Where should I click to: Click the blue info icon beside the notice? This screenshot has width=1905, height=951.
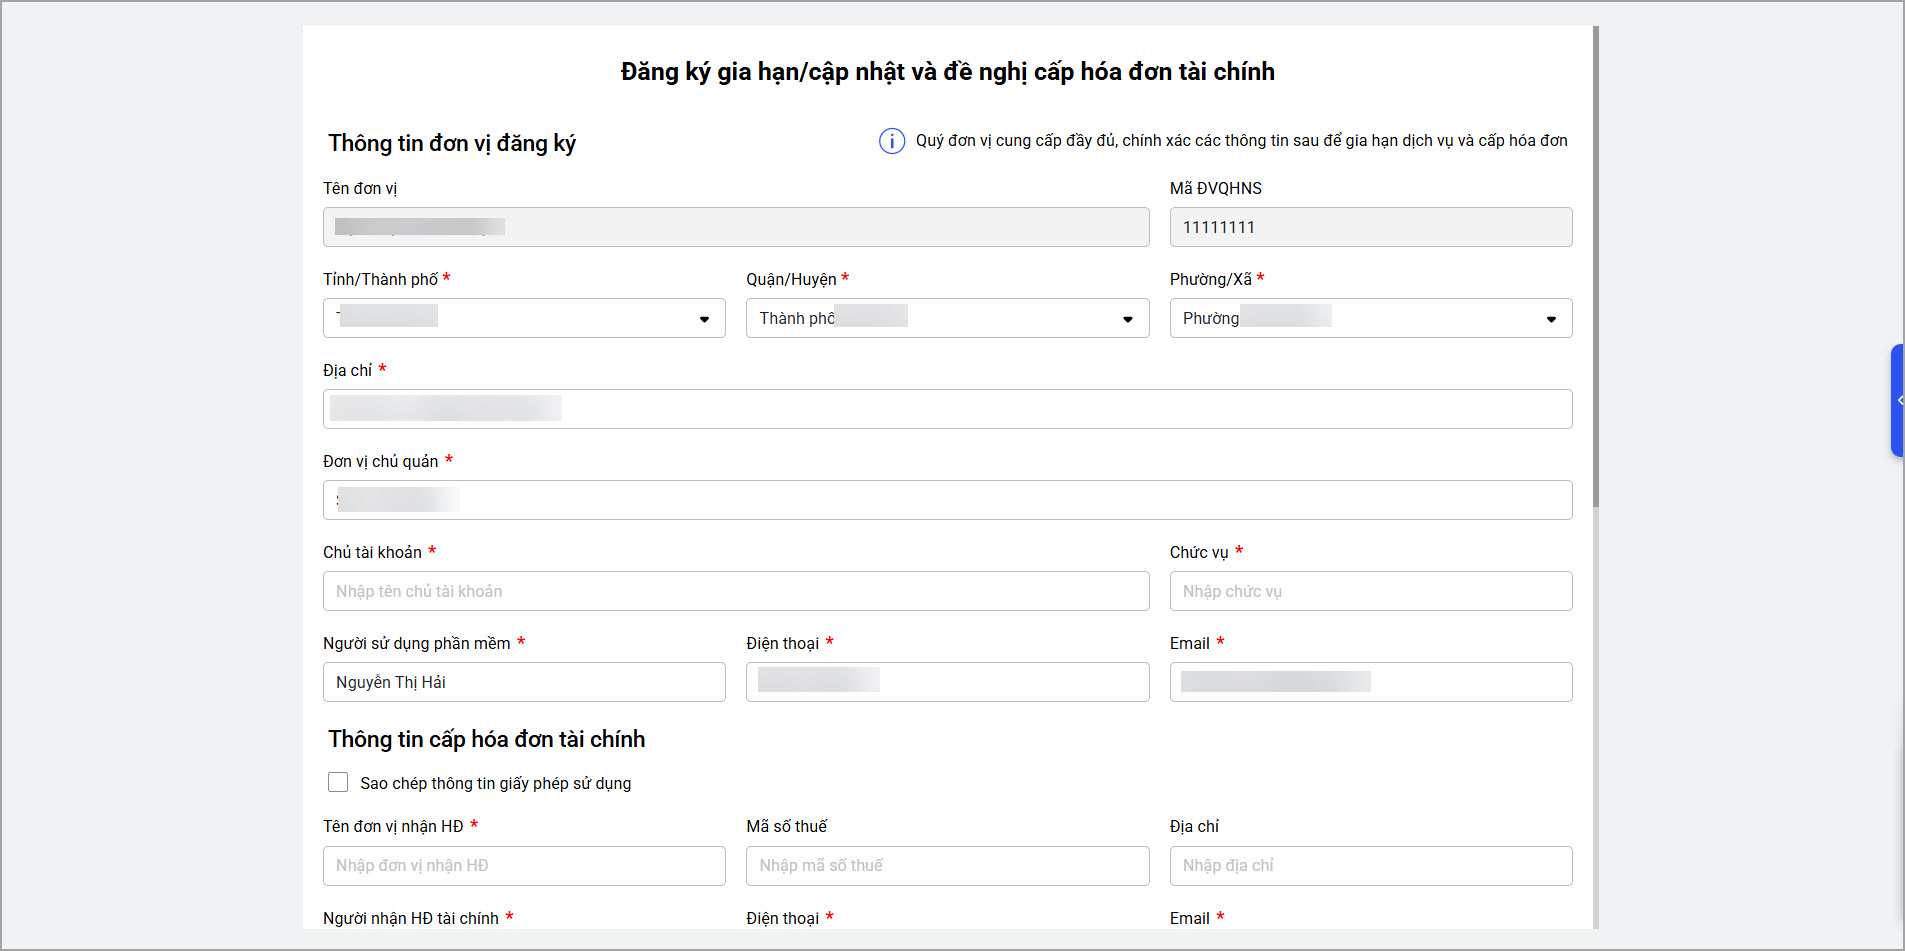(x=891, y=141)
